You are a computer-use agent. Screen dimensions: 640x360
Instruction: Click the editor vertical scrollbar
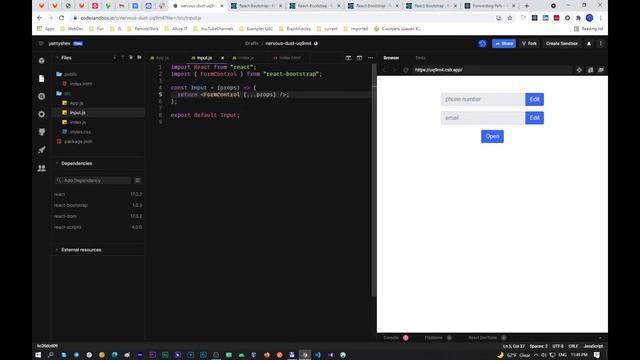pyautogui.click(x=374, y=180)
